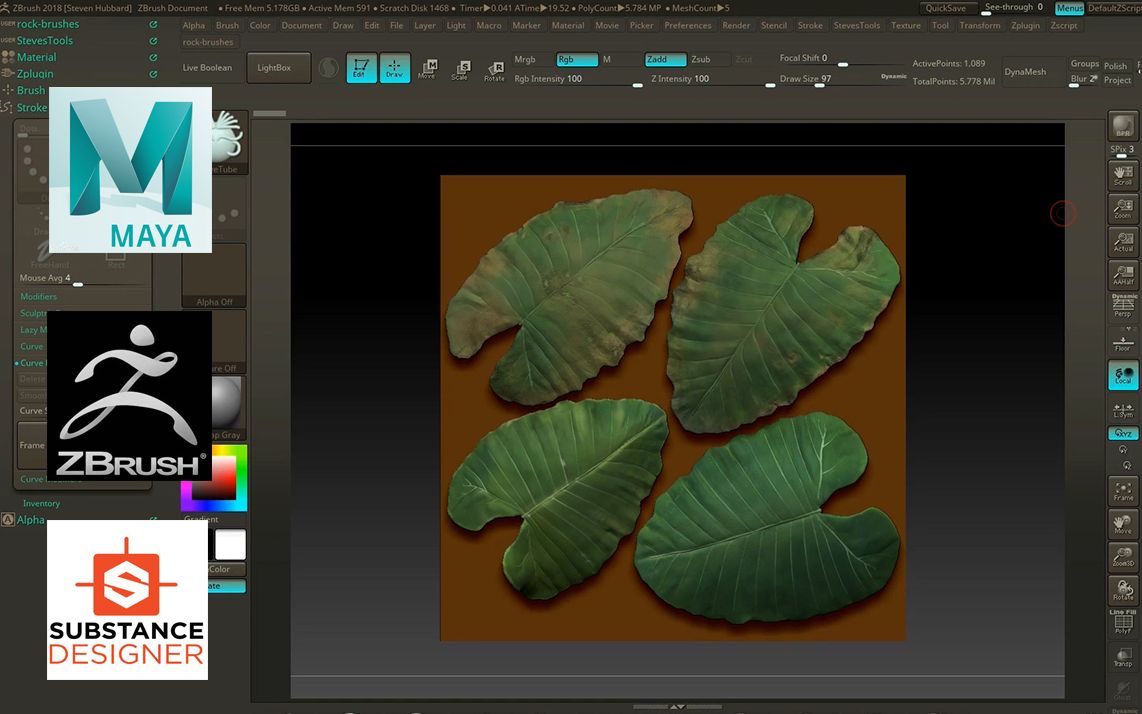
Task: Expand the Modifiers section under Stroke
Action: click(39, 297)
